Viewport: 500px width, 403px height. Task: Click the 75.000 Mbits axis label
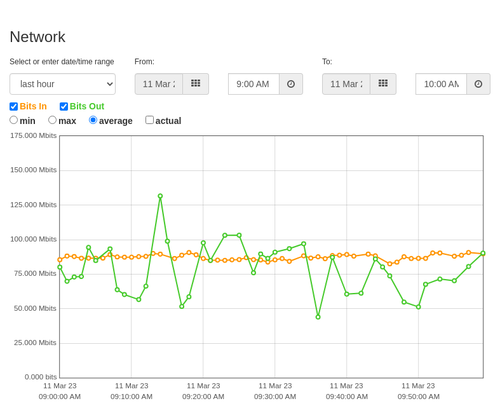tap(35, 274)
